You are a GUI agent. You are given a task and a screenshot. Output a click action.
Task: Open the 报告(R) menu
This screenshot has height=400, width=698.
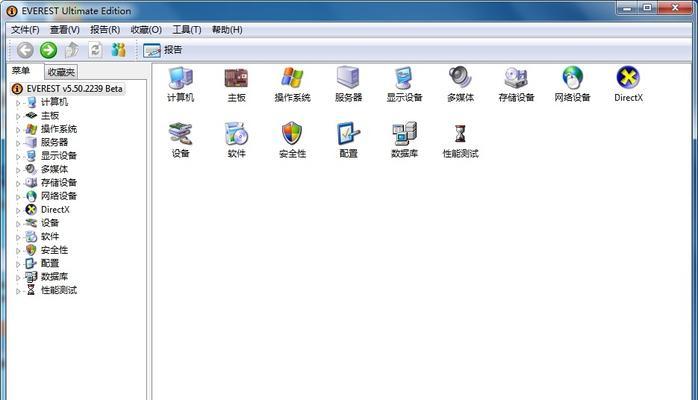[x=105, y=30]
